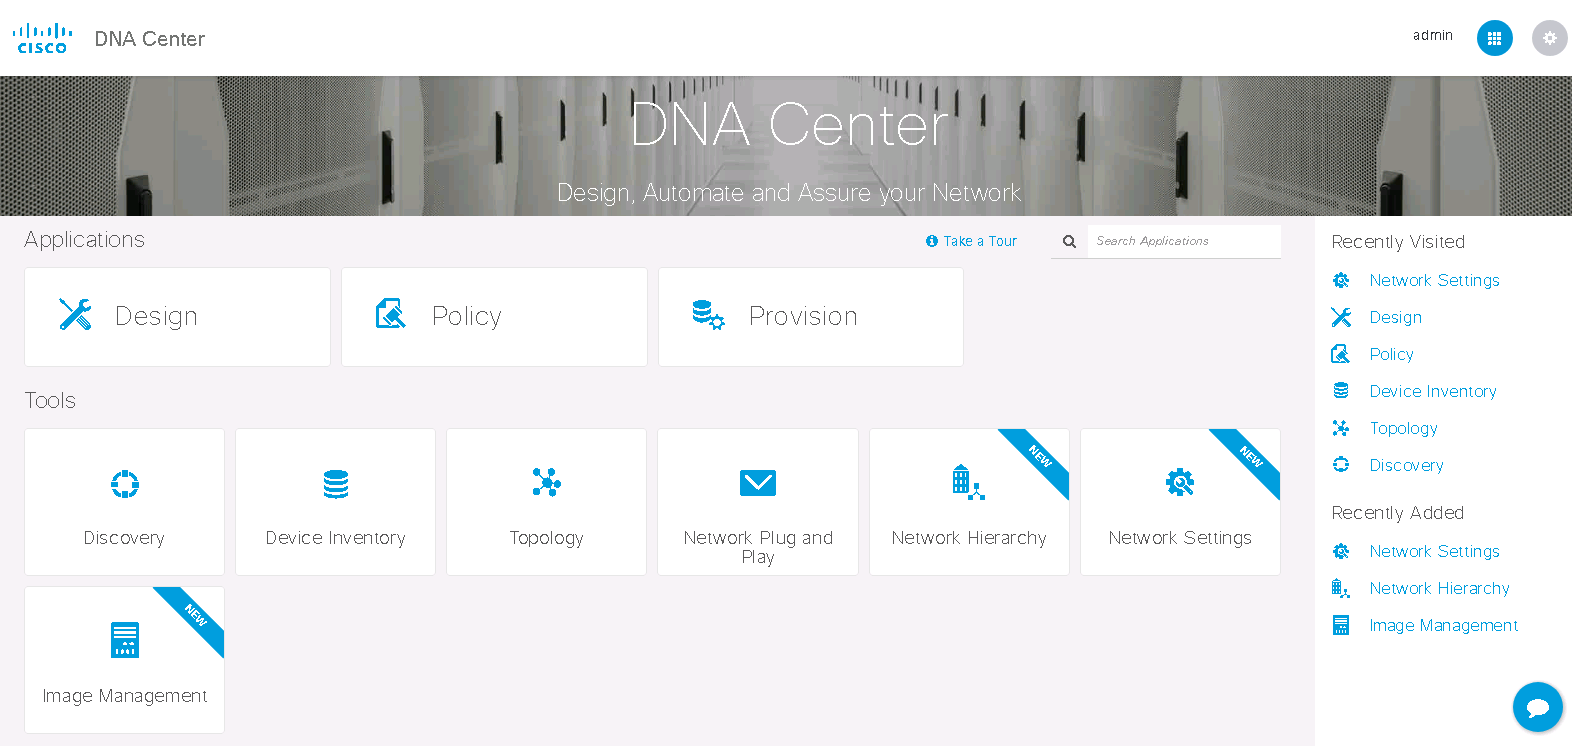Open Network Hierarchy link in Recently Added
The height and width of the screenshot is (746, 1572).
[1440, 588]
